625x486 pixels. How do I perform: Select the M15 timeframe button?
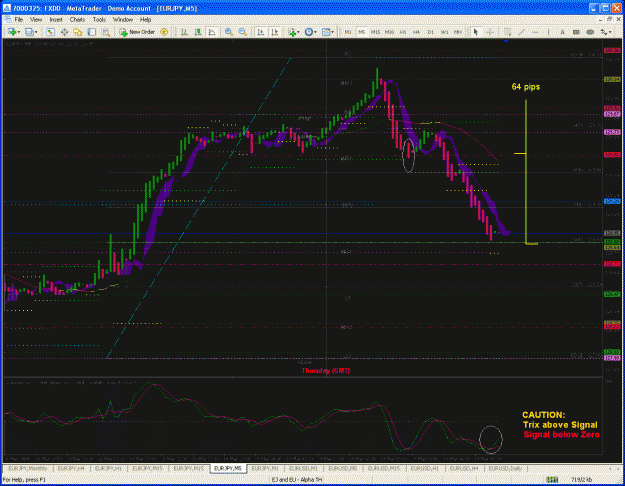click(375, 32)
